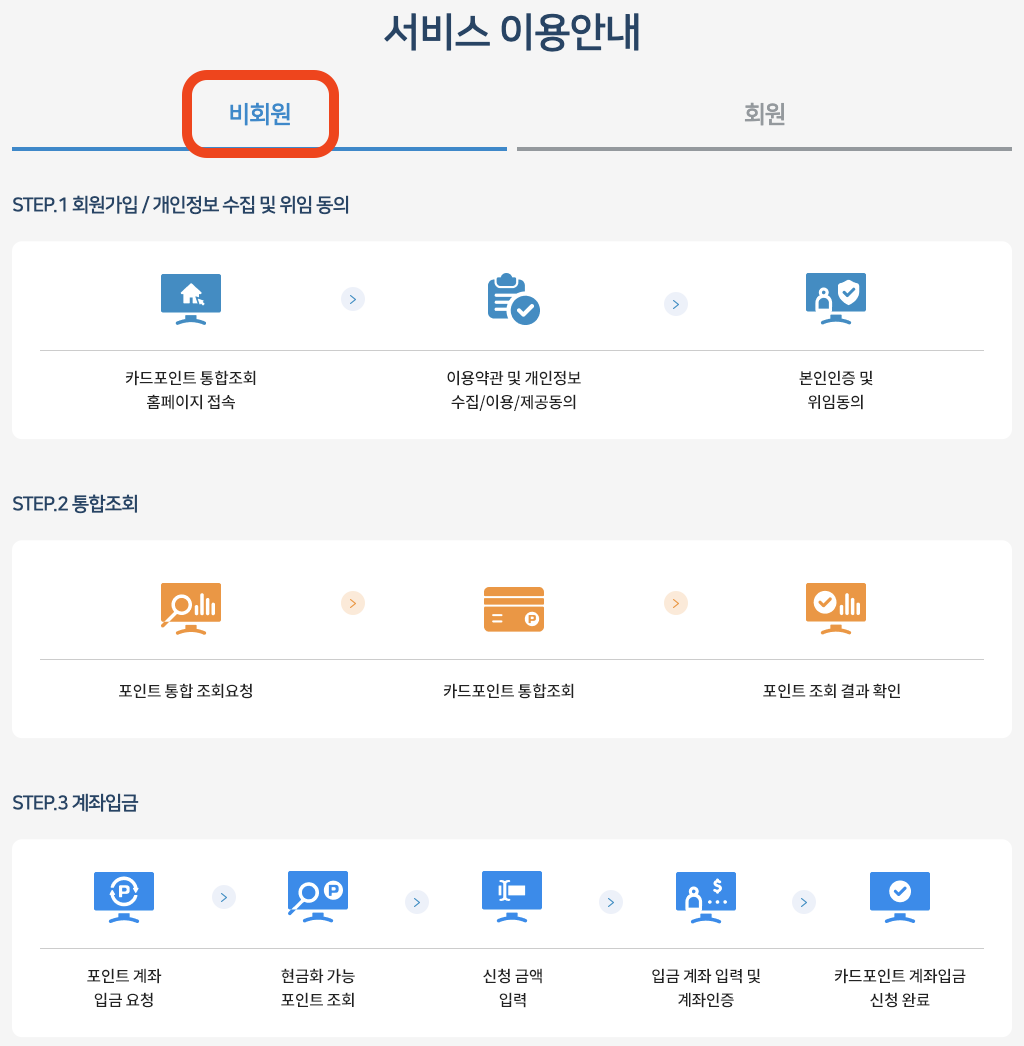The width and height of the screenshot is (1024, 1046).
Task: Click the 본인인증 및 위임동의 shield icon
Action: coord(835,297)
